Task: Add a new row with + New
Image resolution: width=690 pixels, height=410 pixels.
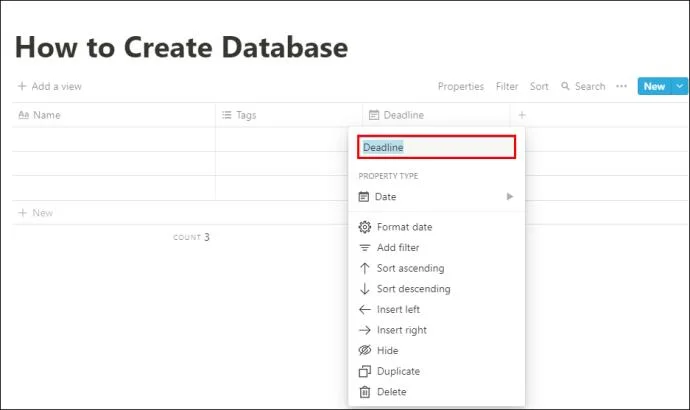Action: (36, 213)
